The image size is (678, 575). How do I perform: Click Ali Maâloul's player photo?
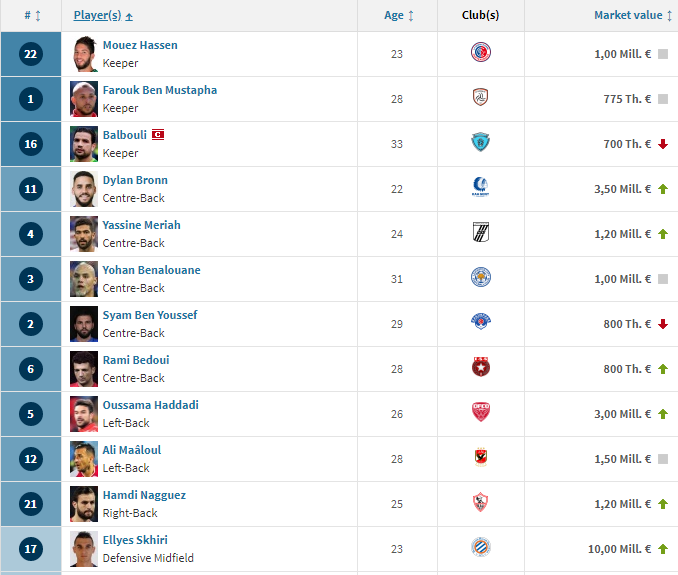click(x=84, y=459)
